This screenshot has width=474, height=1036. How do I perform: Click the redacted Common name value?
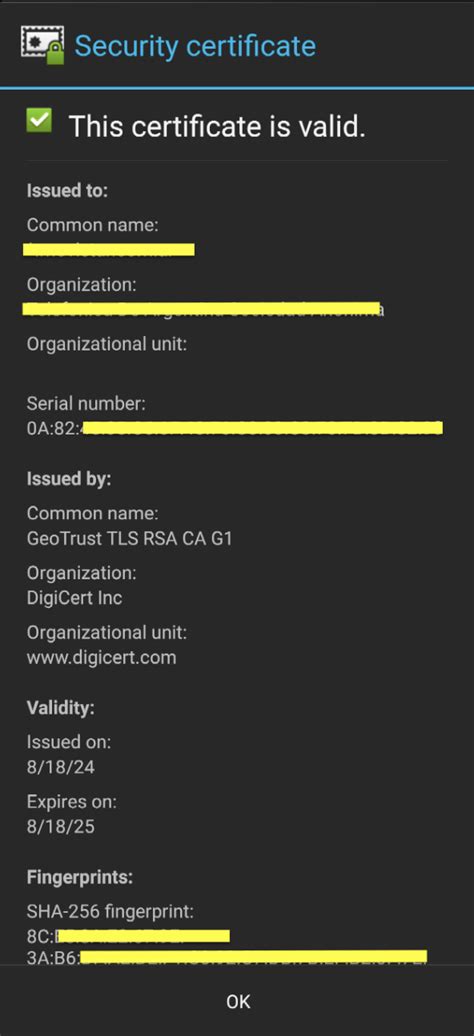tap(109, 249)
